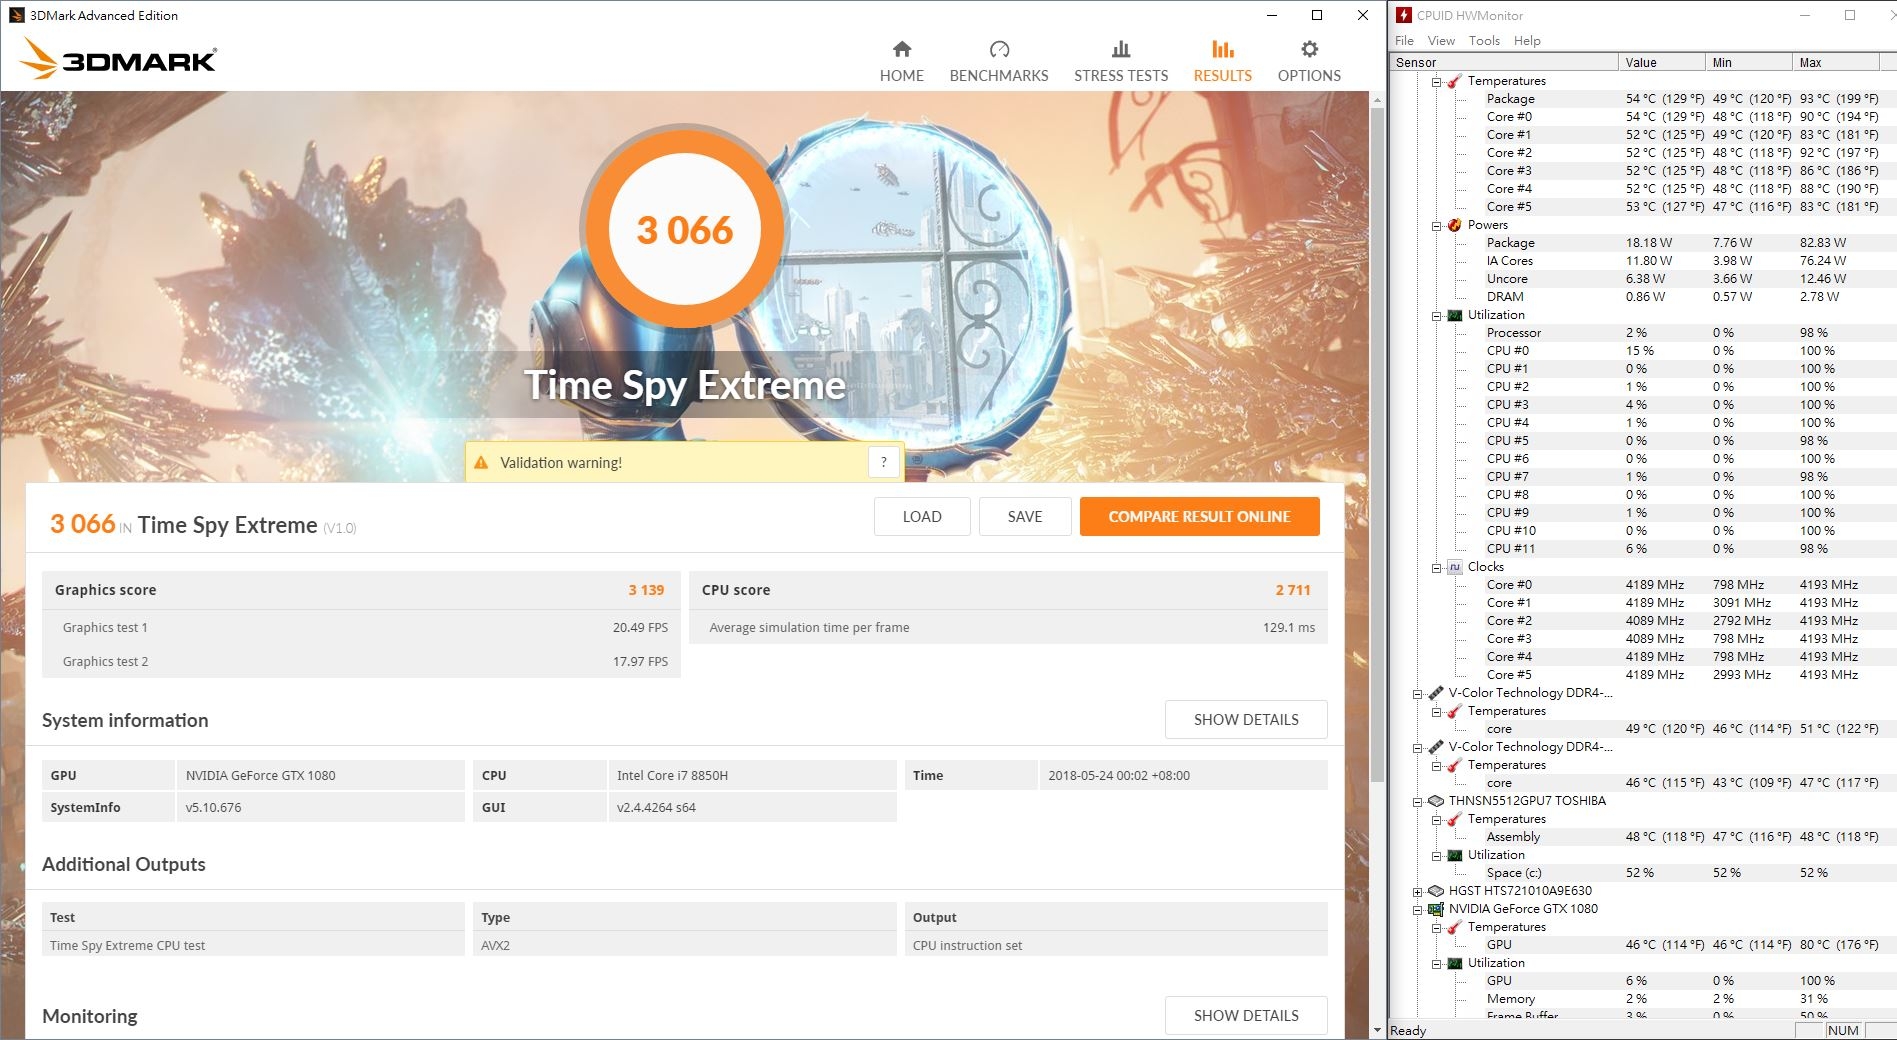Select the Core #5 clock row
The width and height of the screenshot is (1897, 1040).
click(x=1682, y=675)
